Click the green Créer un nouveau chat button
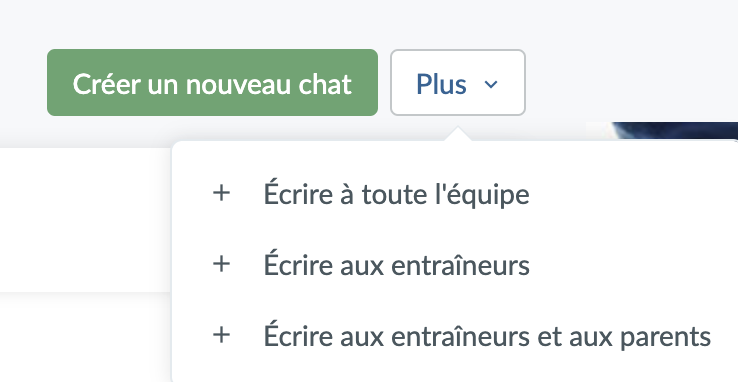Viewport: 738px width, 382px height. click(212, 82)
